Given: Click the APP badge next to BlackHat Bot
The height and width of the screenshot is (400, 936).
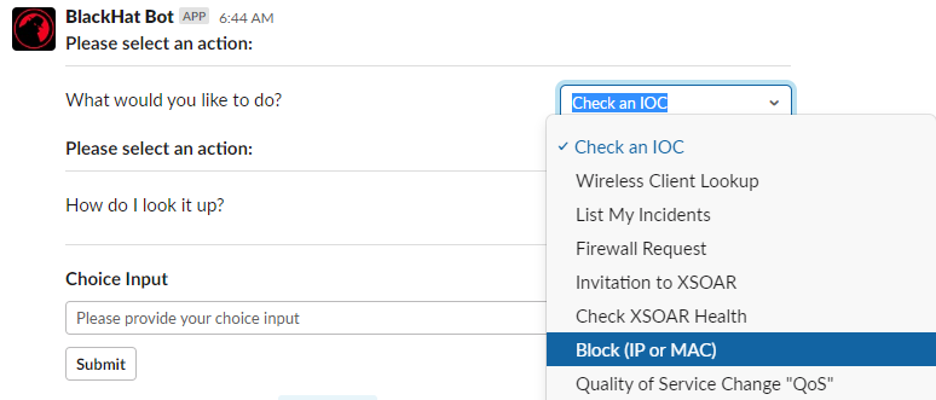Looking at the screenshot, I should 194,16.
